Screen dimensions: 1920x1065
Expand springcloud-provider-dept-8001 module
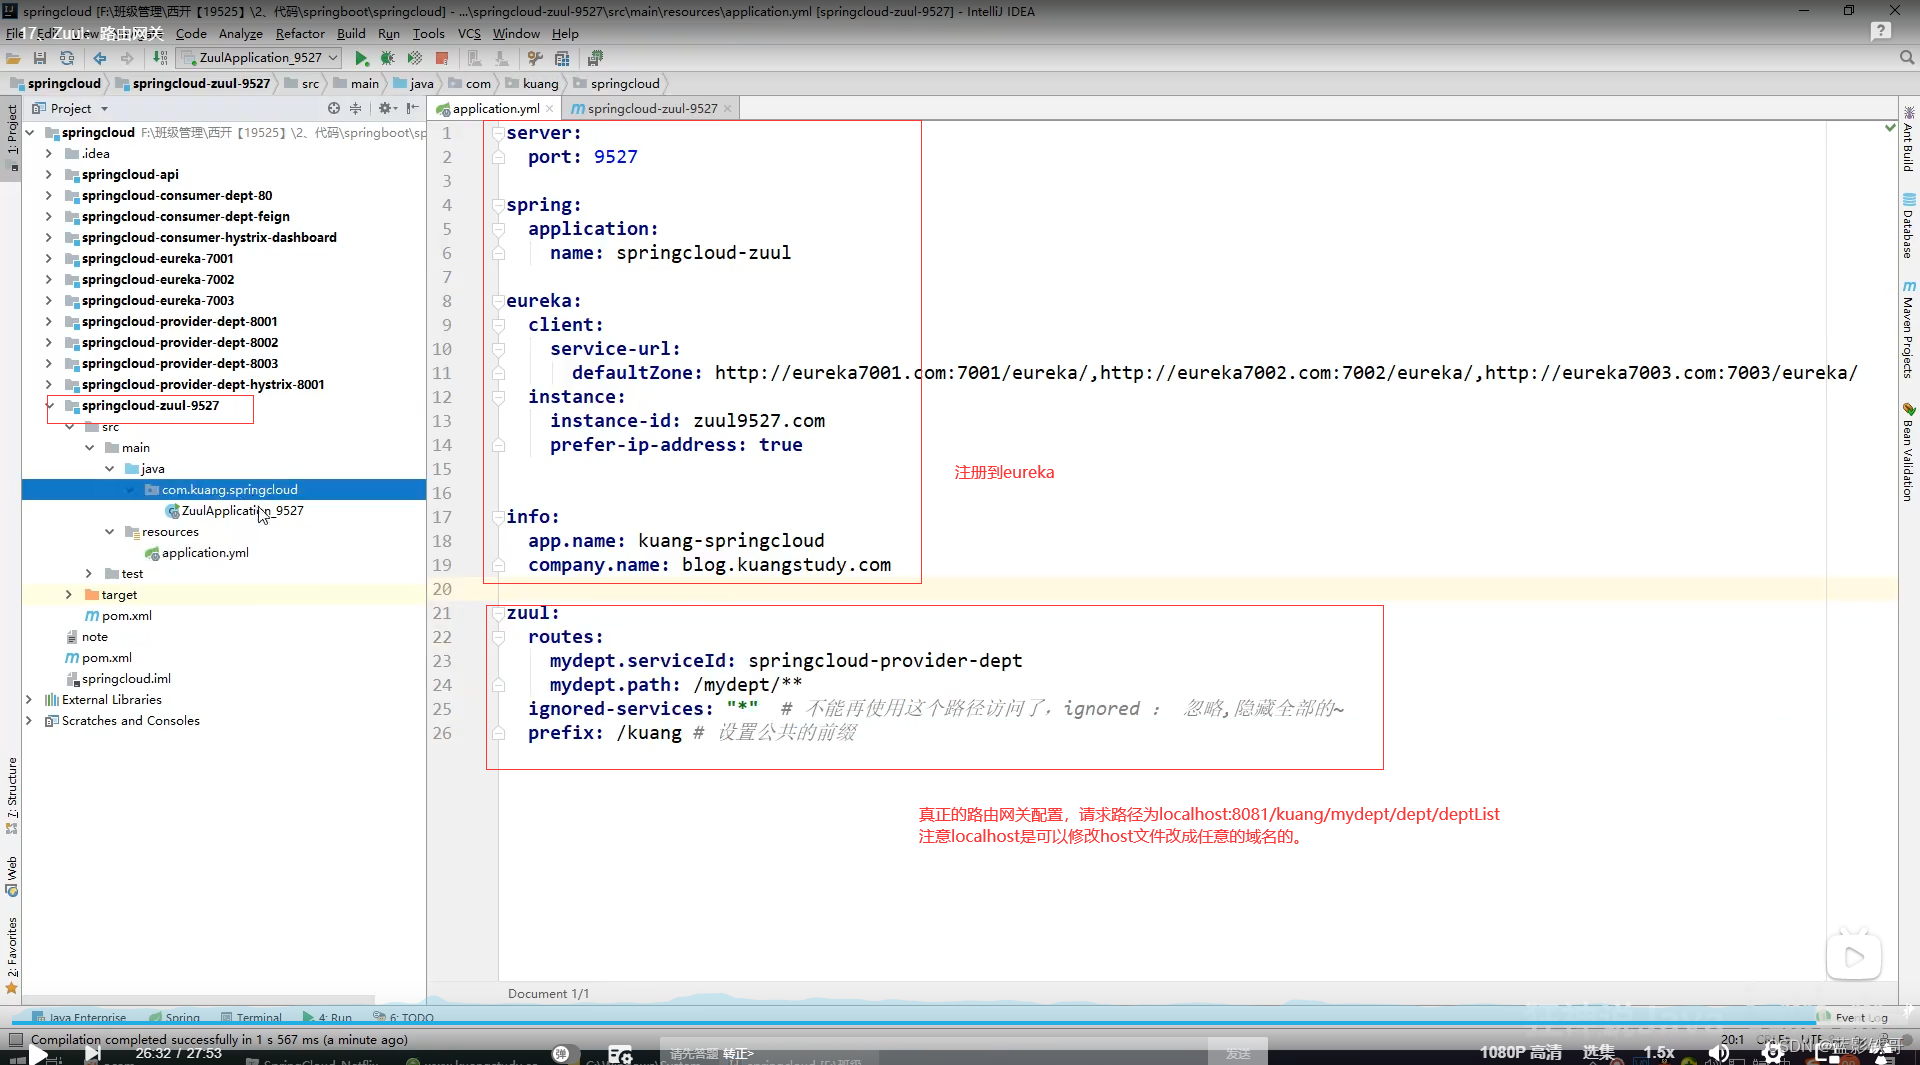48,321
